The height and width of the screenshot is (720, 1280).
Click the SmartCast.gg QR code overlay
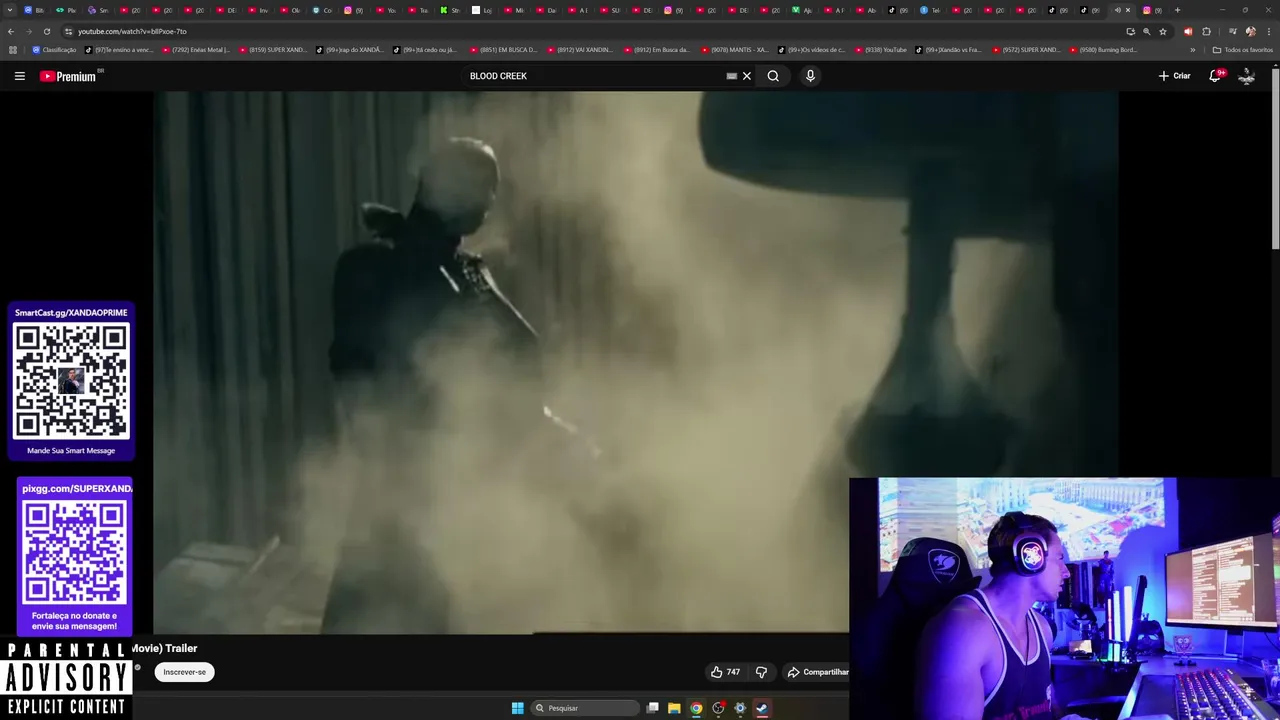tap(71, 382)
